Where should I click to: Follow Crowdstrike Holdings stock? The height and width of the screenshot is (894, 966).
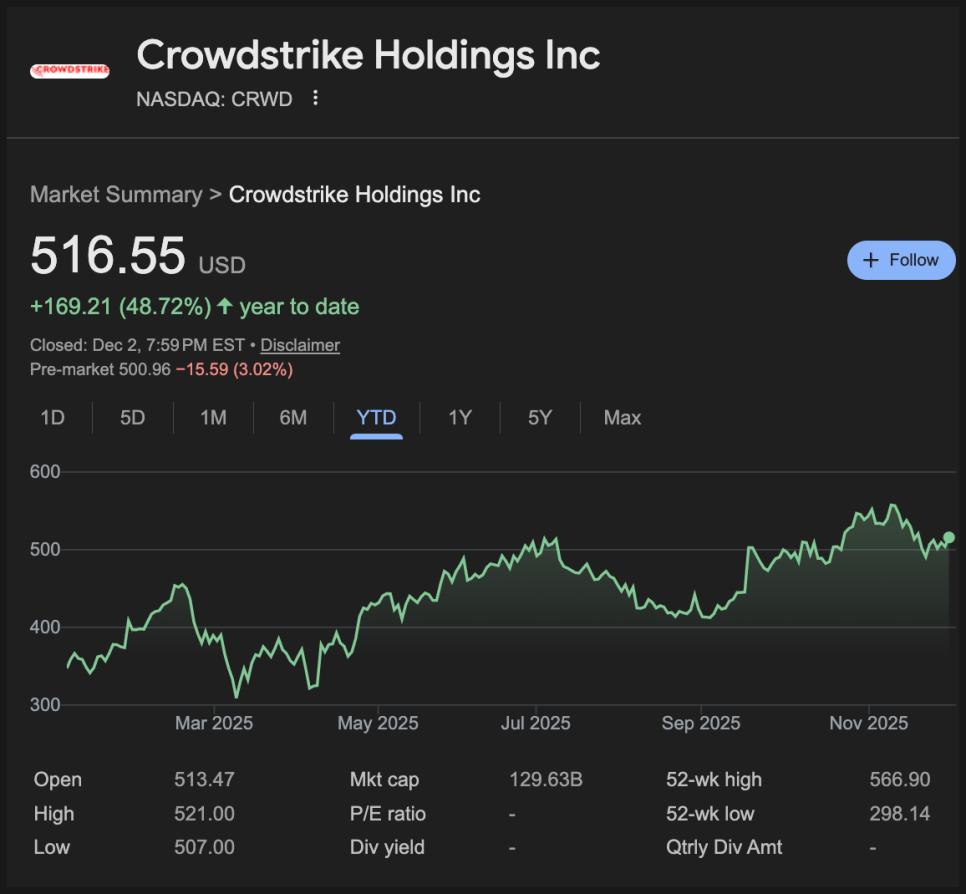click(901, 260)
